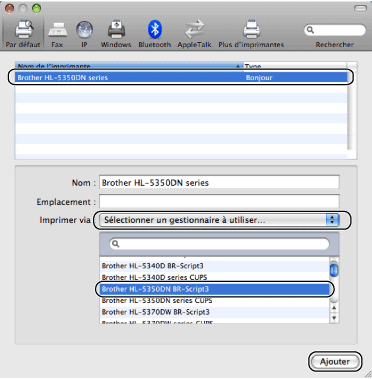The image size is (372, 379).
Task: Choose the Bluetooth printer pane
Action: (x=155, y=33)
